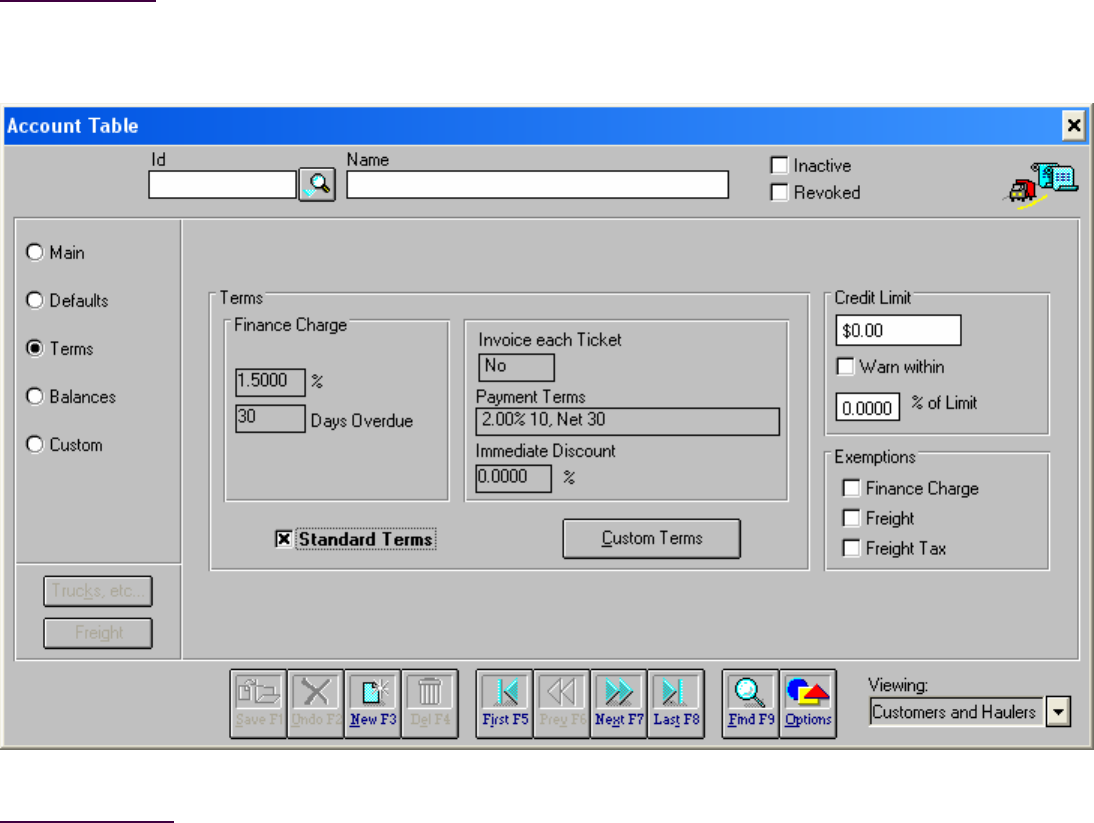This screenshot has width=1094, height=823.
Task: Click the Payment Terms 2.00% 10, Net 30 field
Action: [627, 421]
